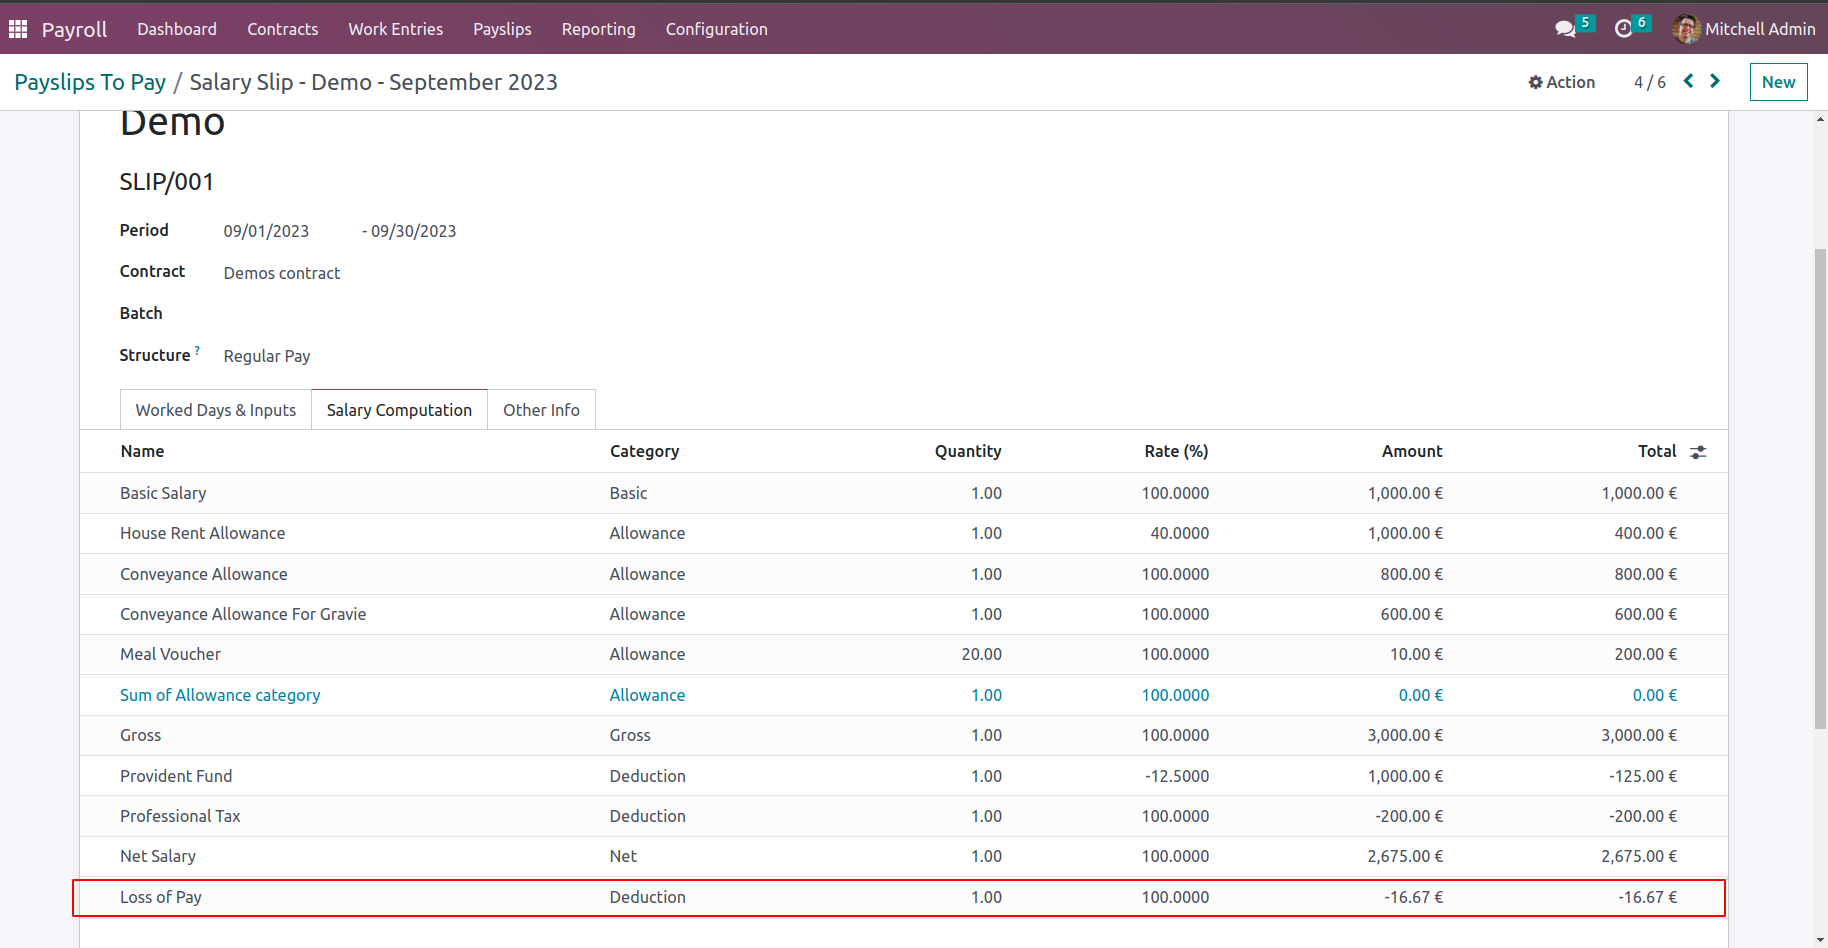Click the Payroll app title
The width and height of the screenshot is (1828, 948).
[74, 29]
